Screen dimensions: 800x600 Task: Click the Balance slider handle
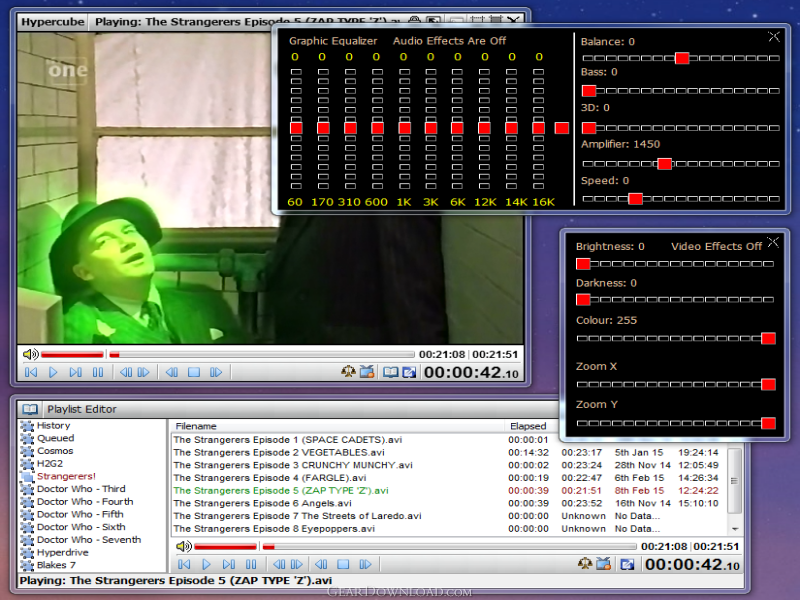682,58
